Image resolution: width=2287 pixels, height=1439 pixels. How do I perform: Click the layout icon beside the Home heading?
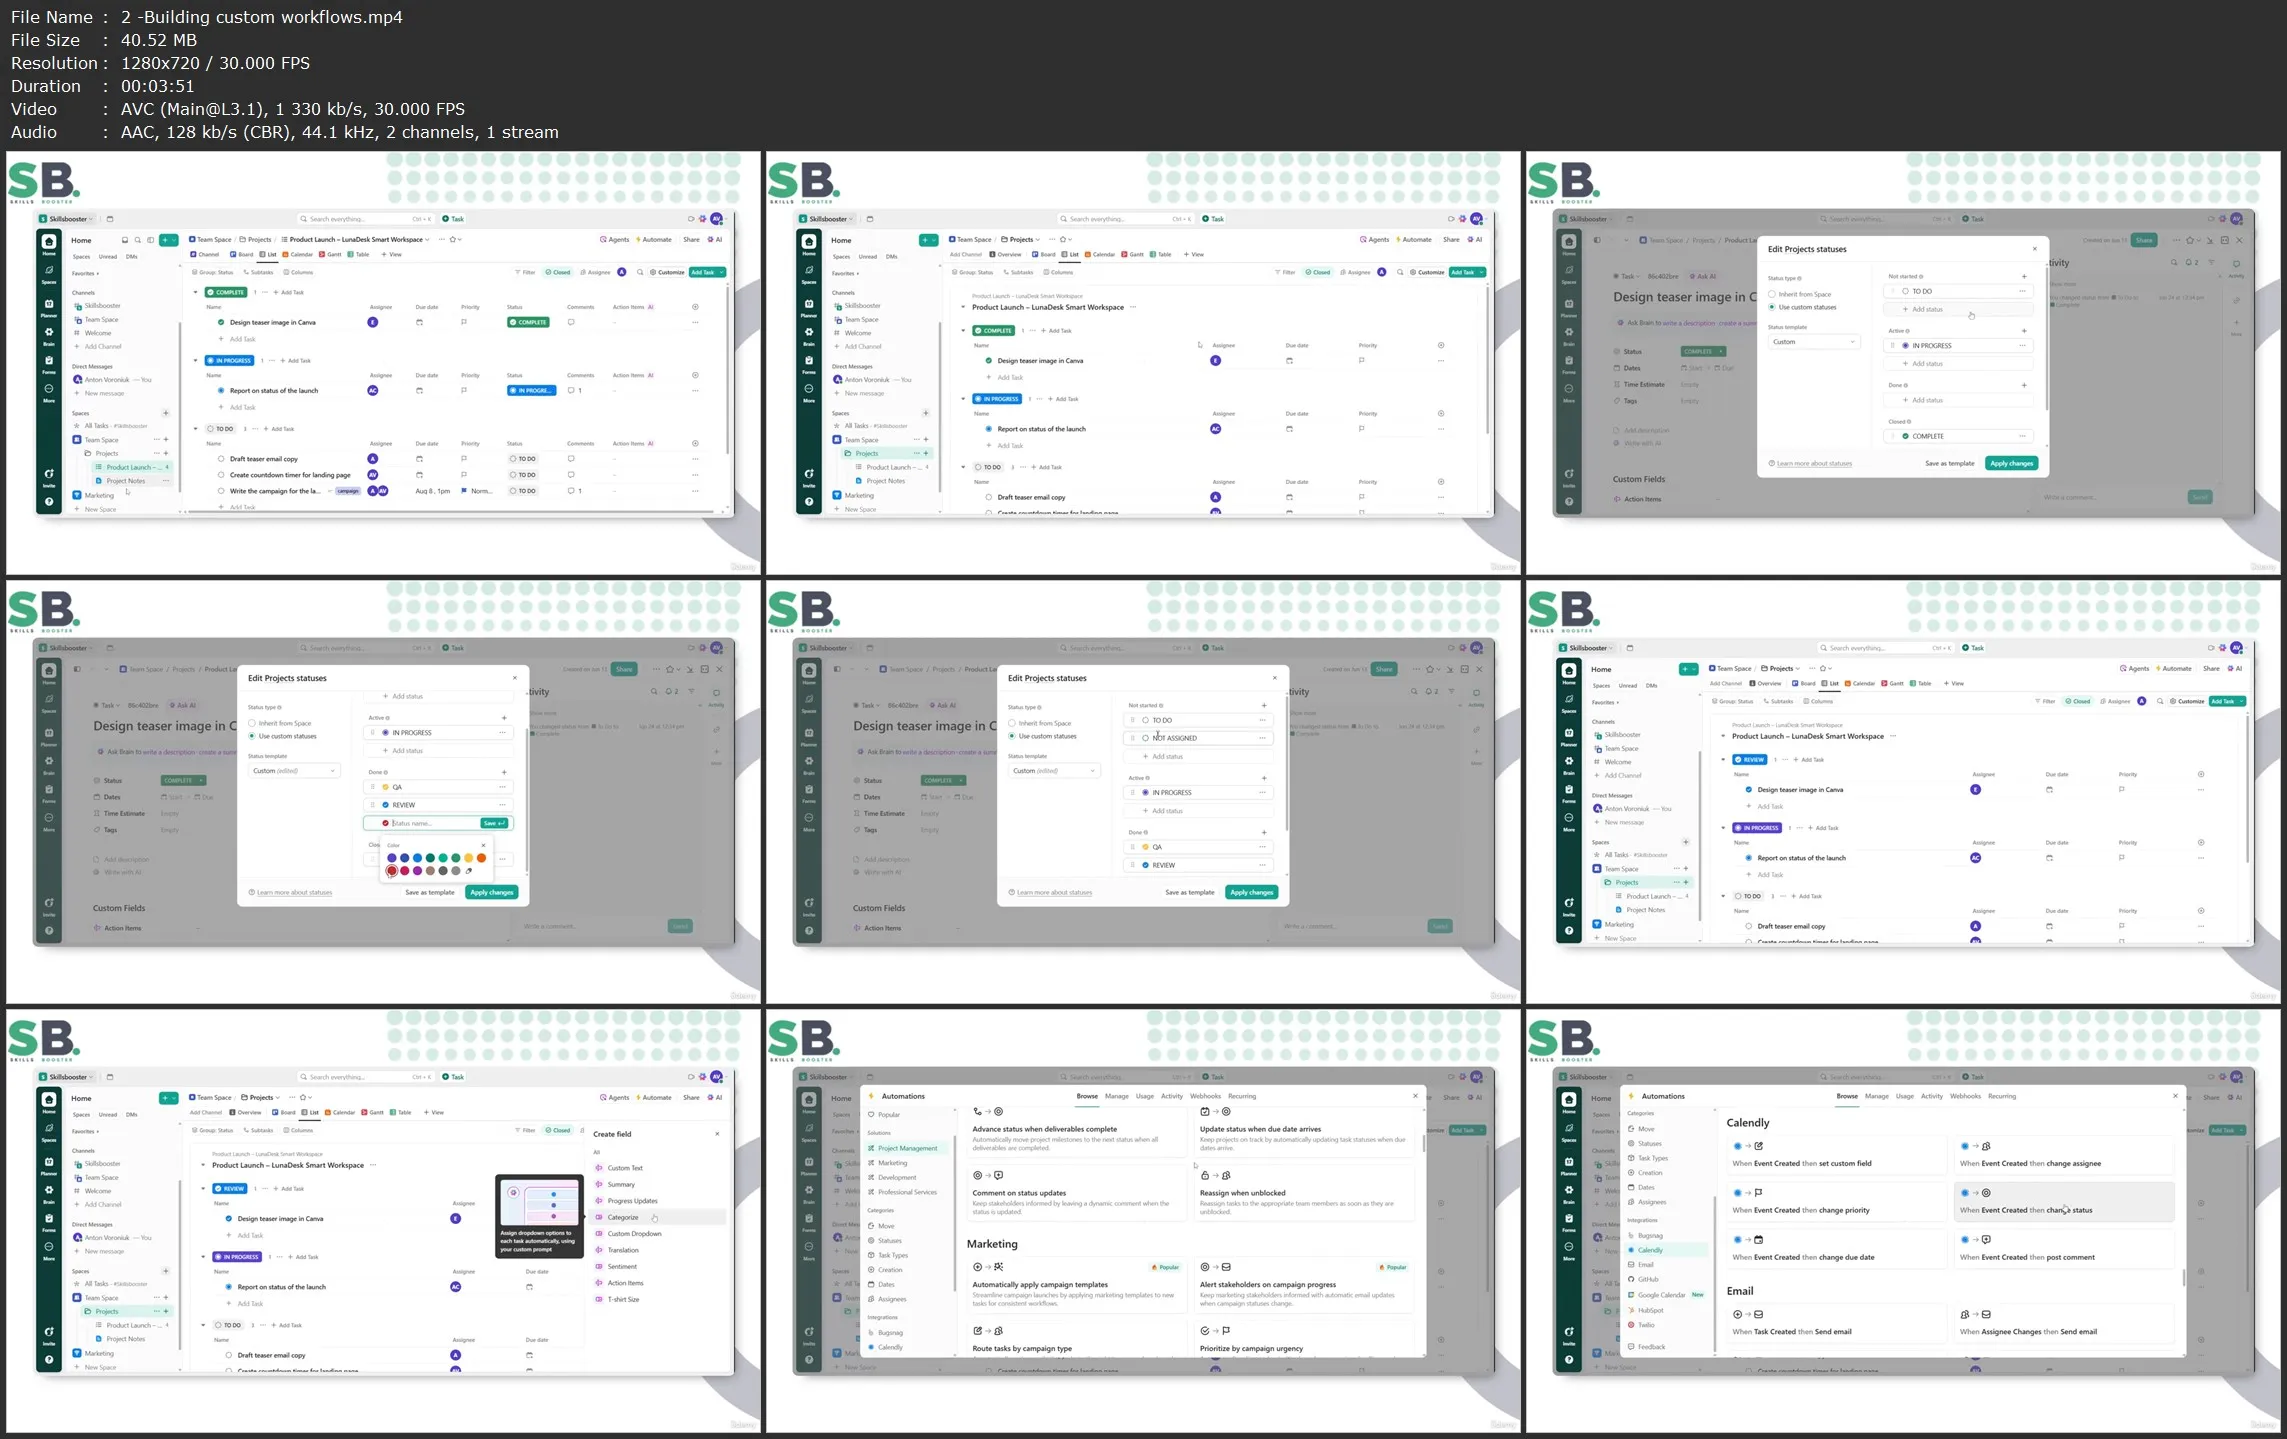coord(151,240)
